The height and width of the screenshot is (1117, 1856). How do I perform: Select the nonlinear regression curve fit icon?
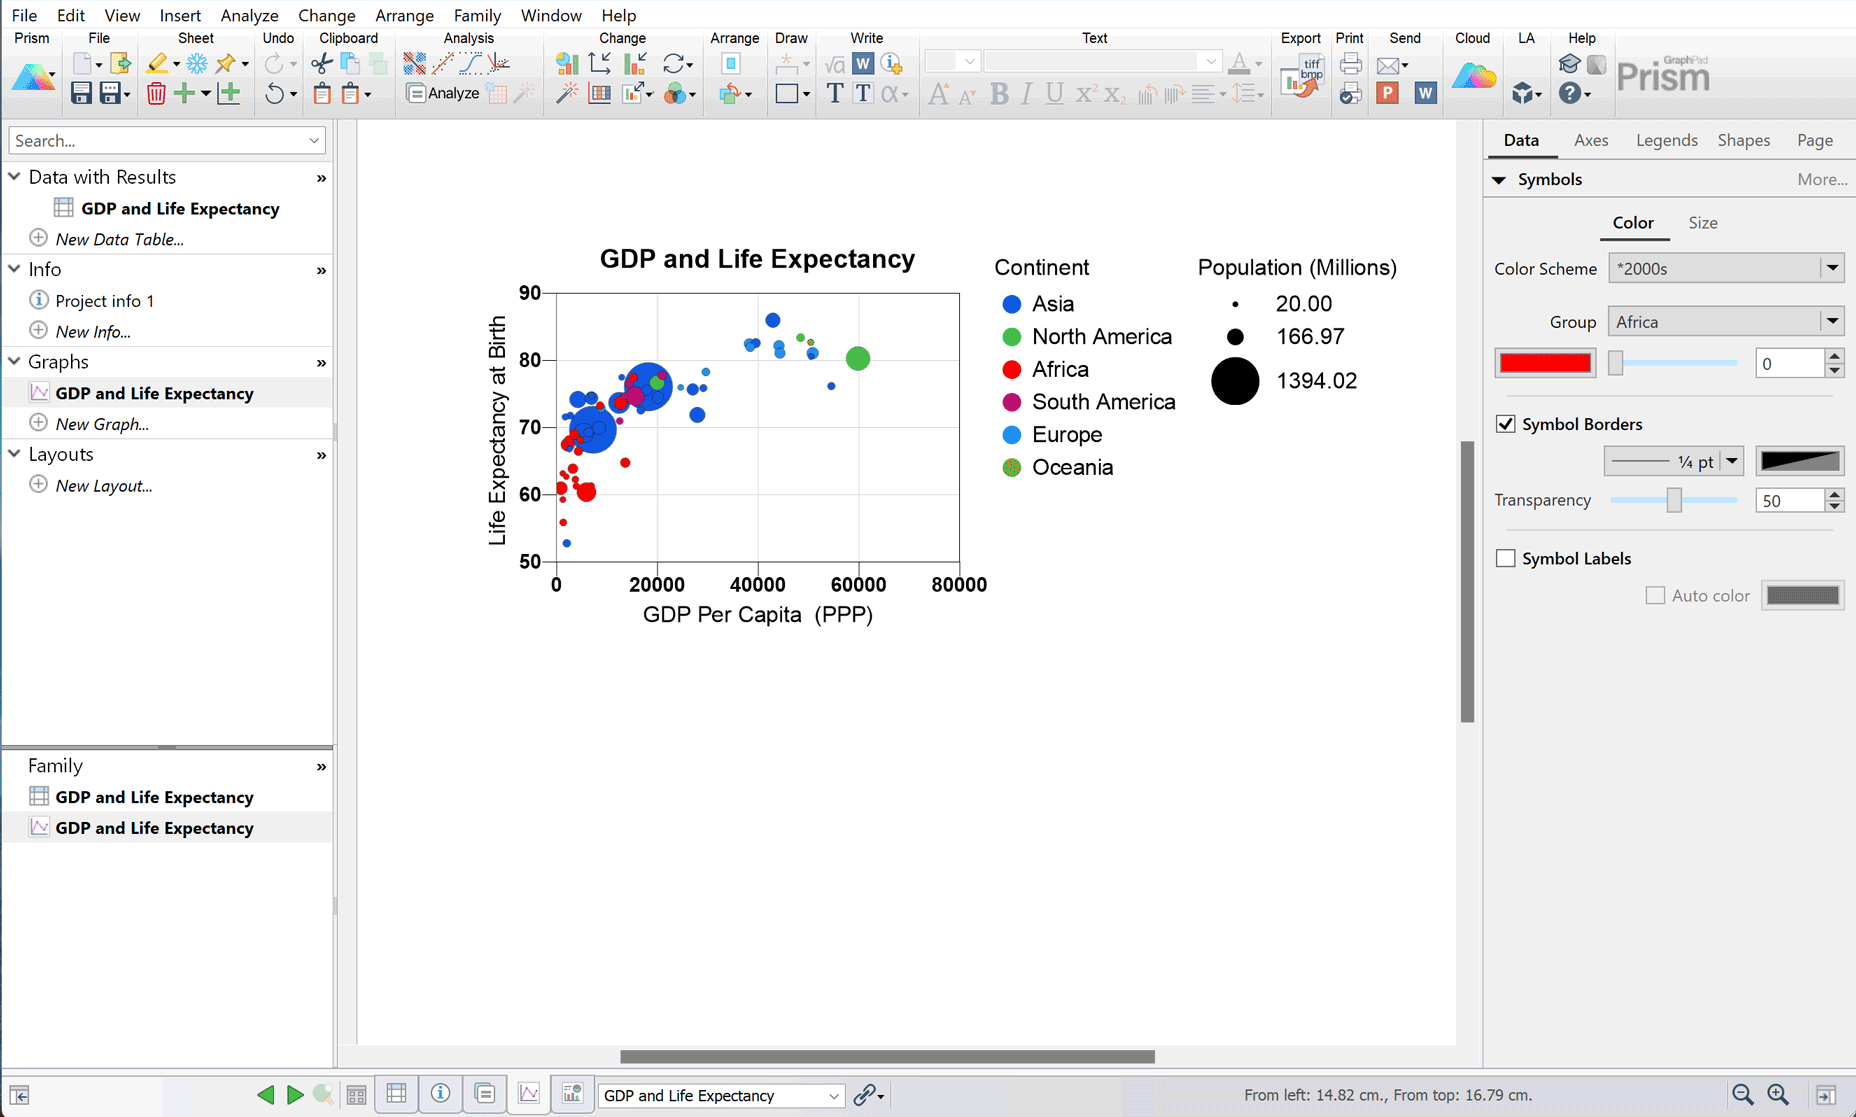469,63
